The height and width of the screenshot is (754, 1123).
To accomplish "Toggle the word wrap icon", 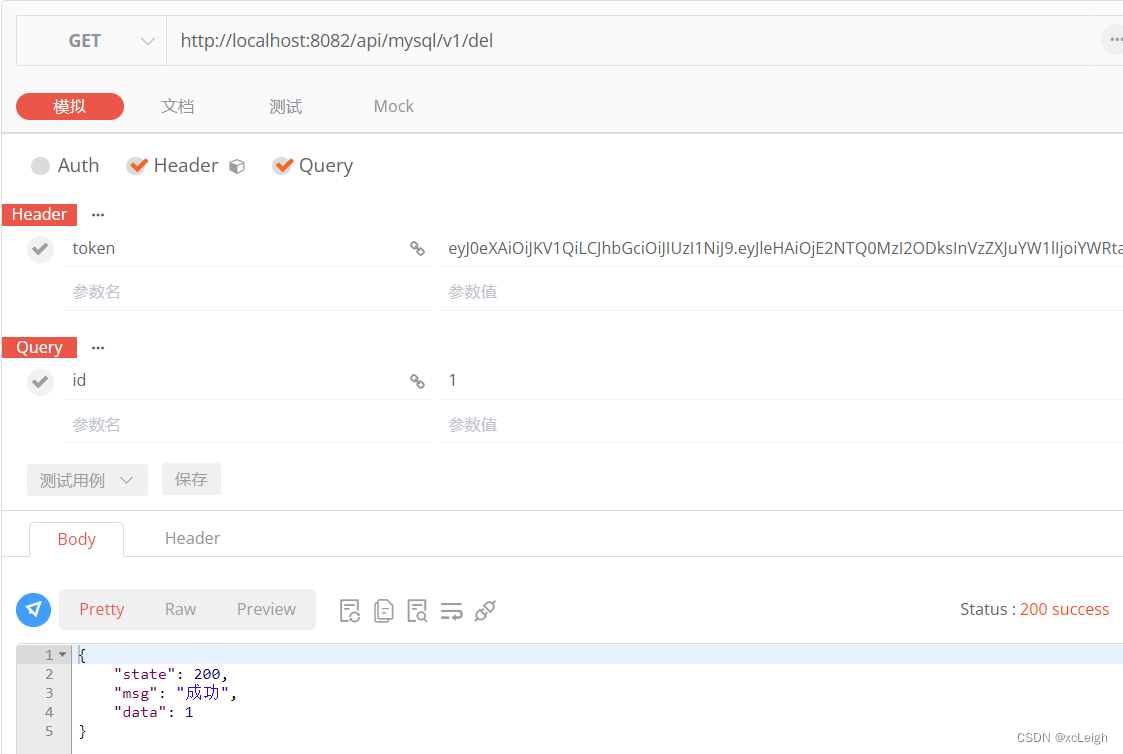I will coord(451,611).
